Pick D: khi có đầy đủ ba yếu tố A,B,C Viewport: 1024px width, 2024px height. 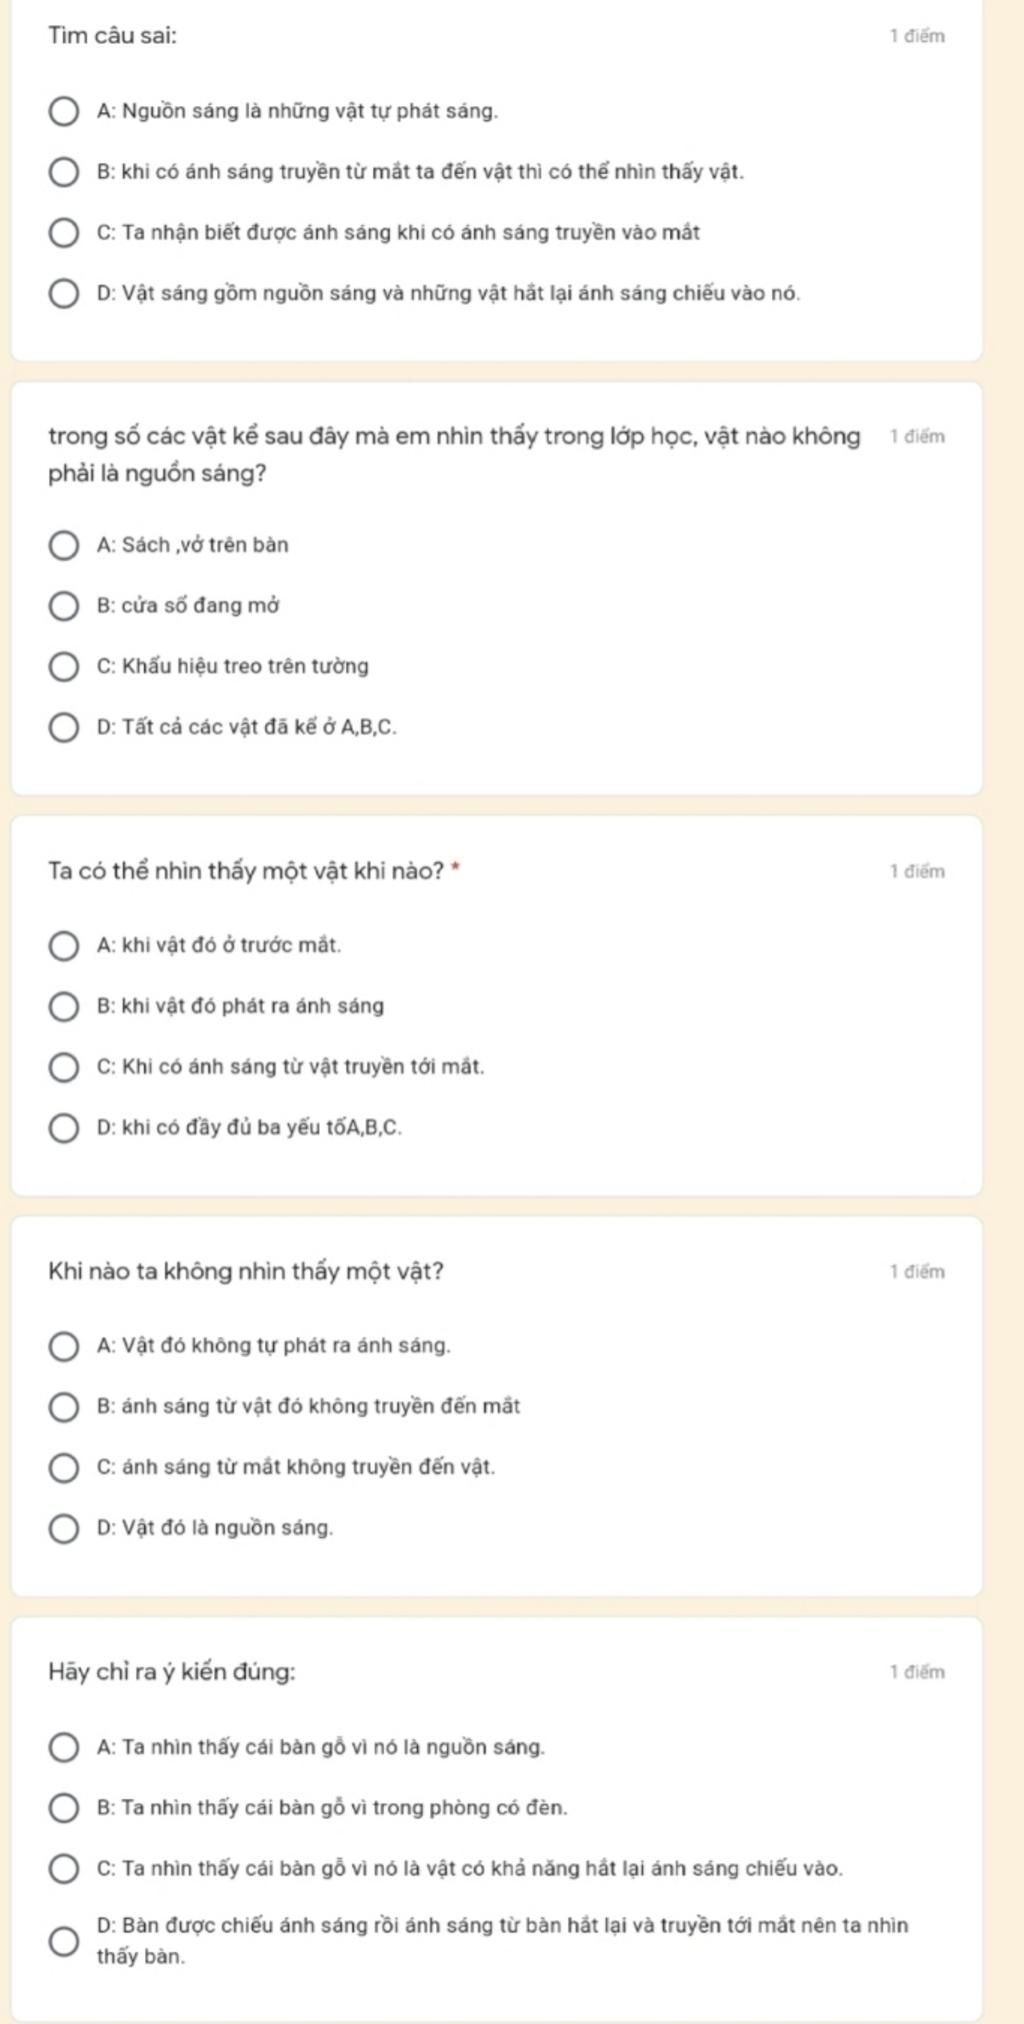click(x=64, y=1128)
